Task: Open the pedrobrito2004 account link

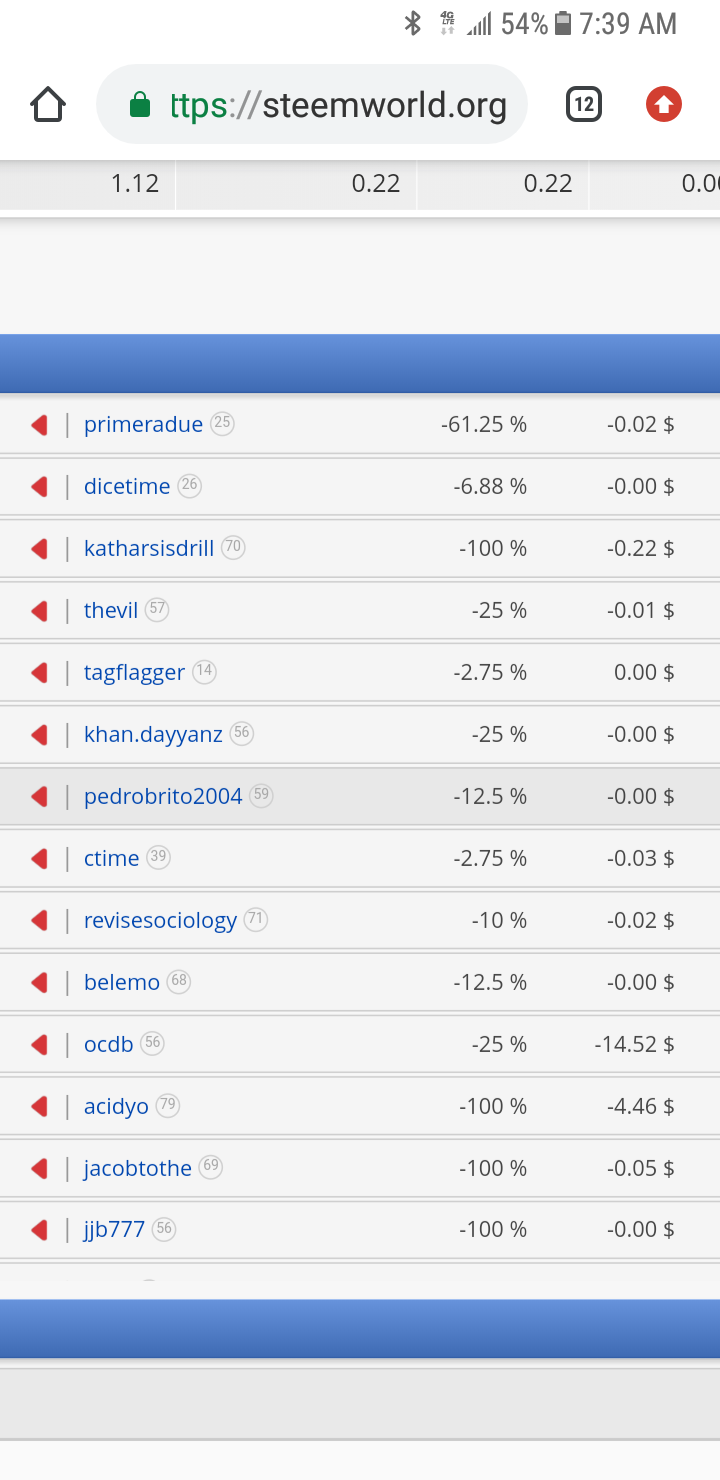Action: point(163,797)
